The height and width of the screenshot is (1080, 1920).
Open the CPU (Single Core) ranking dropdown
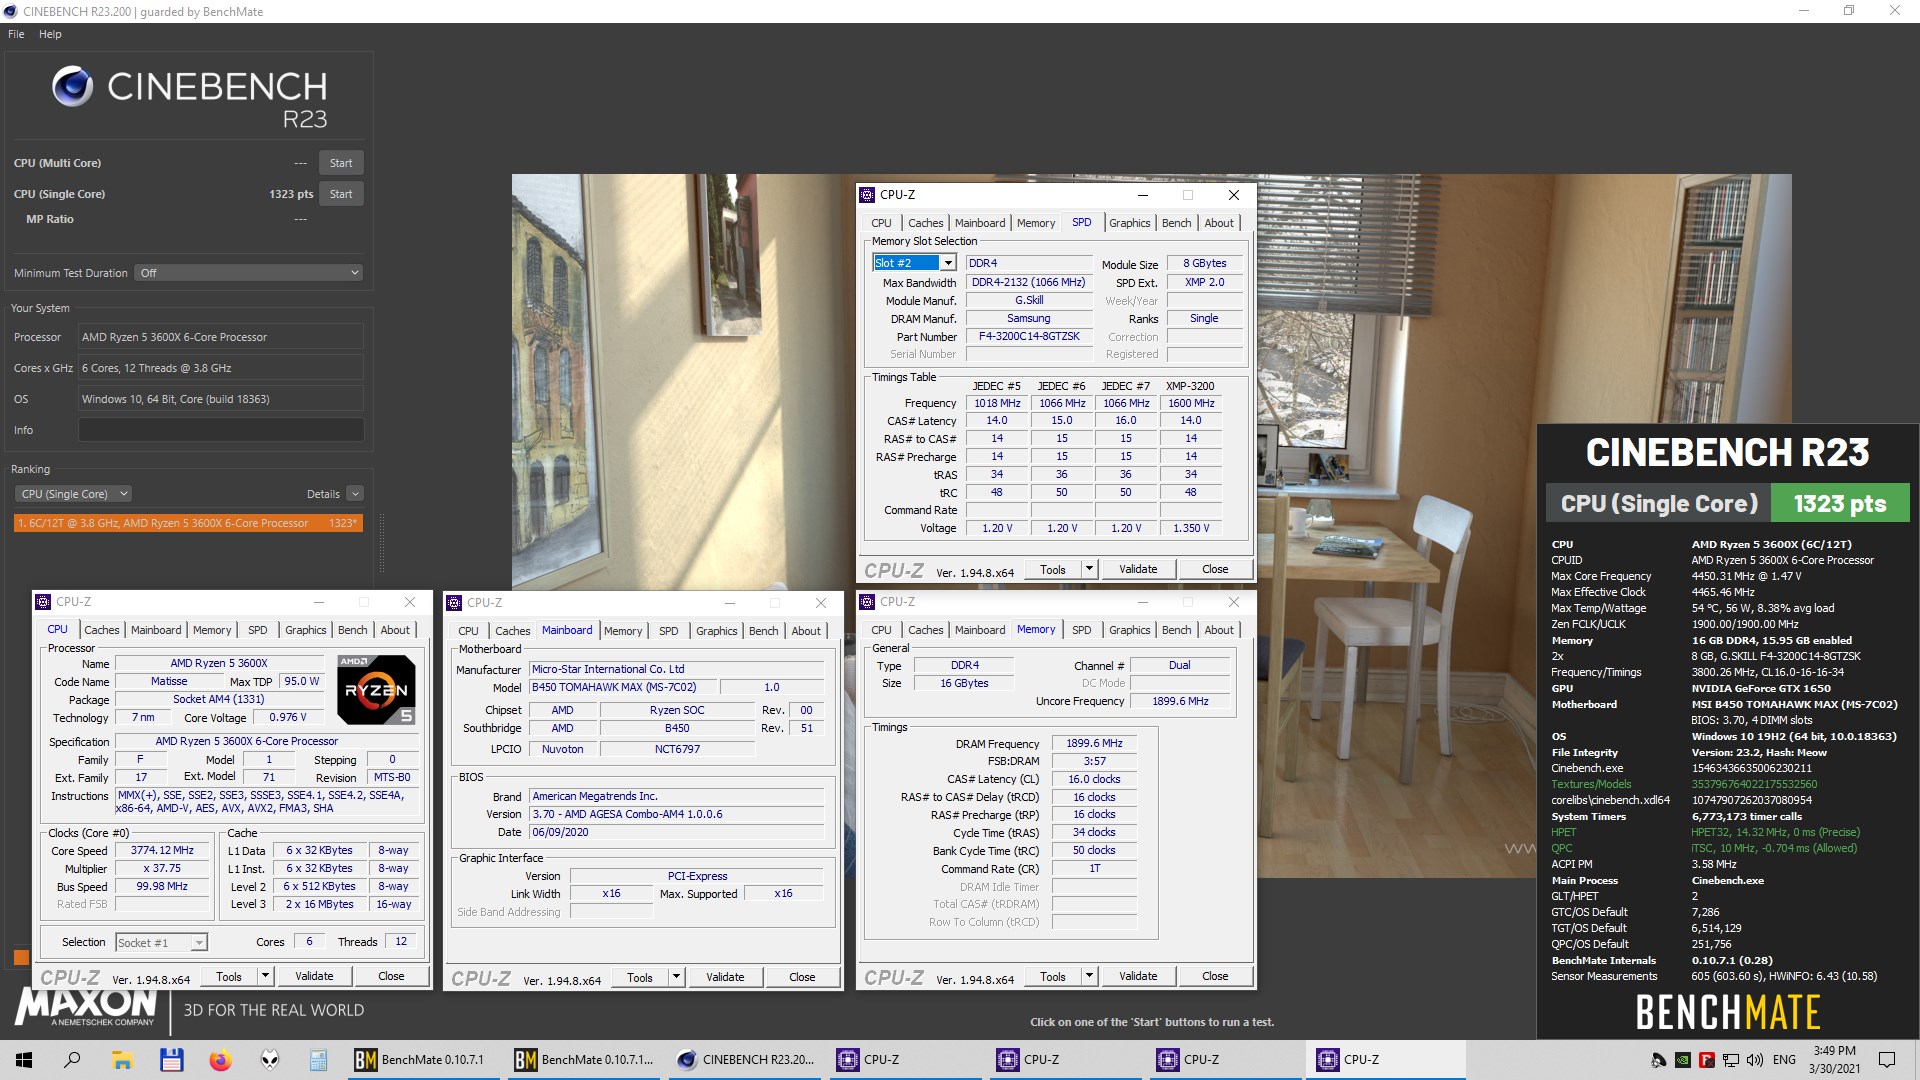click(x=73, y=494)
